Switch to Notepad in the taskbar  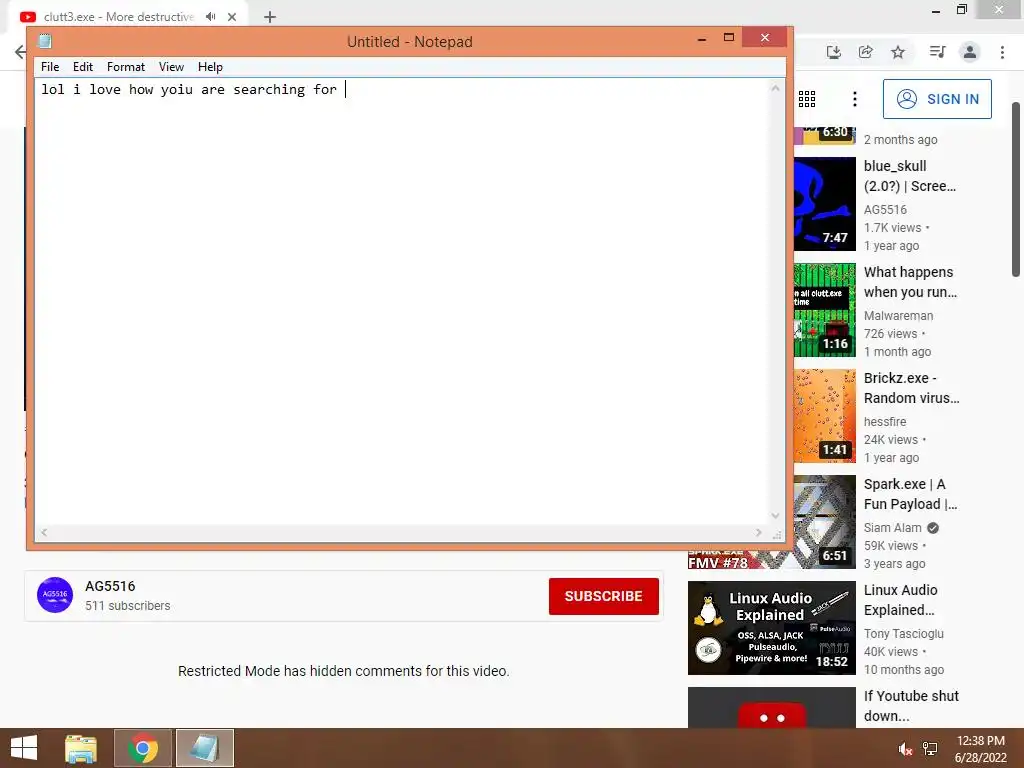pos(204,748)
